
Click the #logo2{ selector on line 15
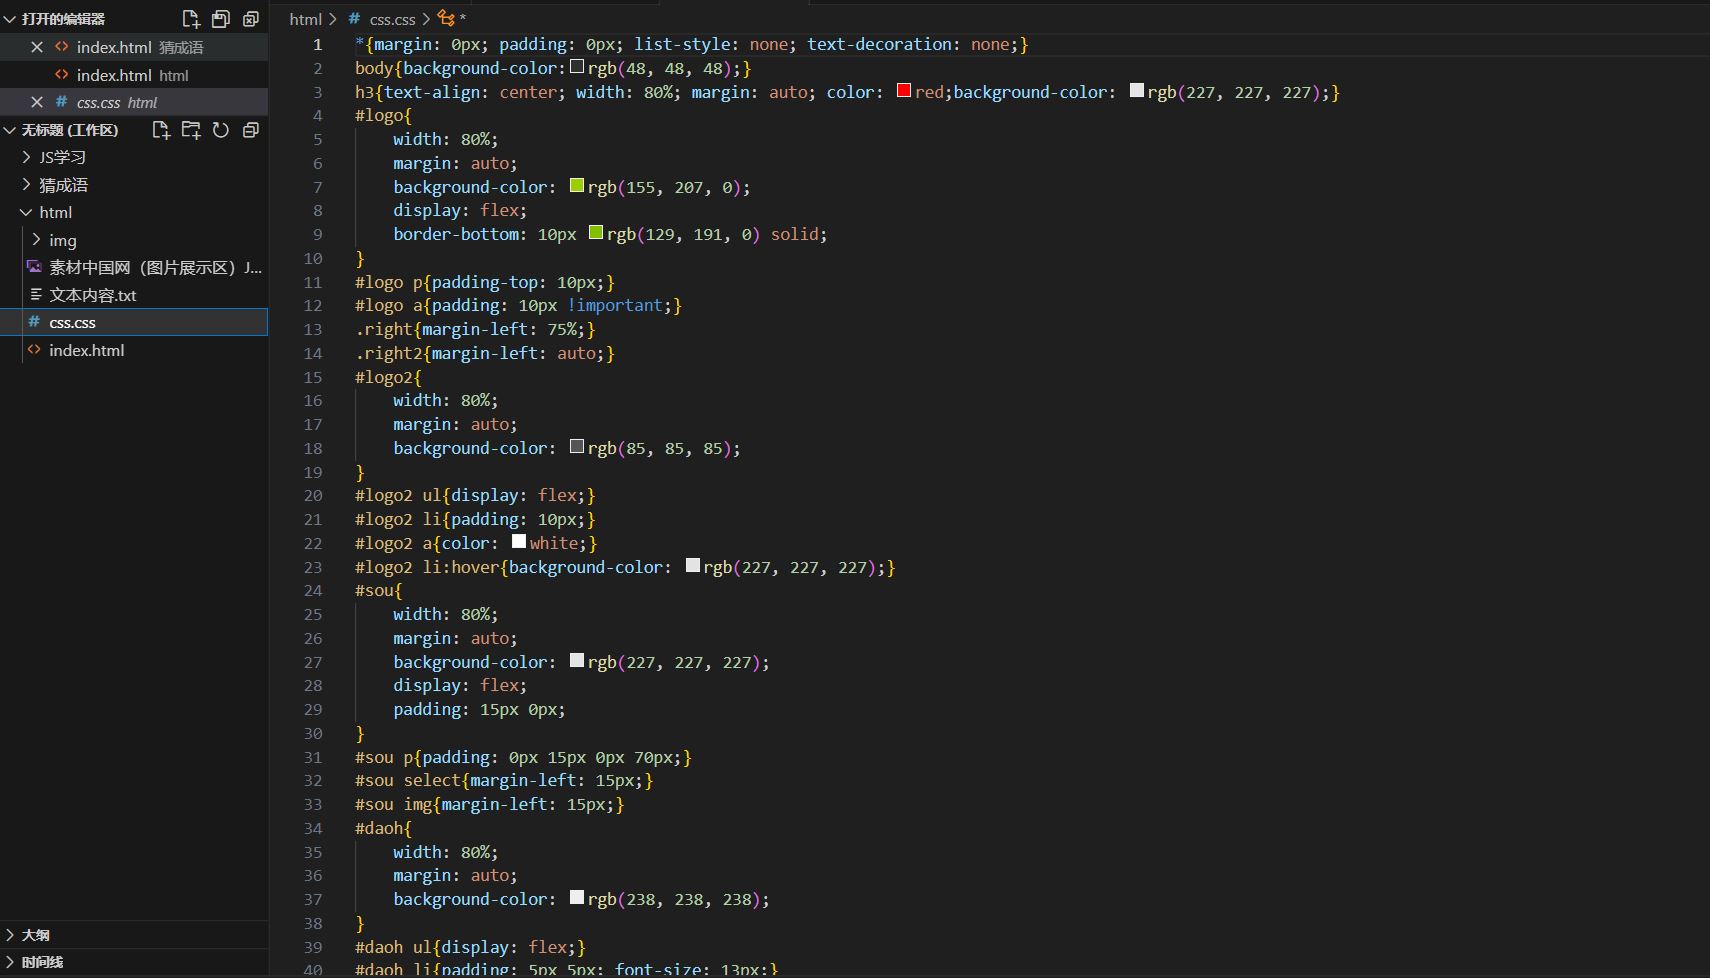point(388,377)
